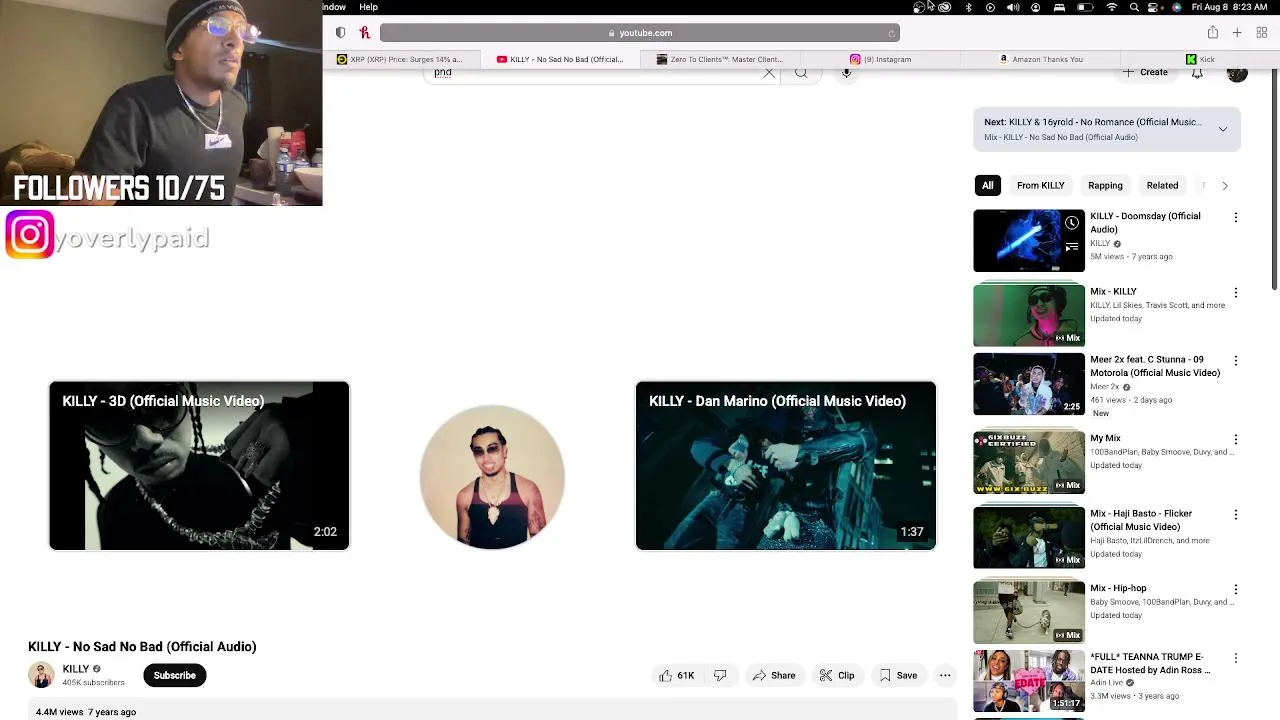Viewport: 1280px width, 720px height.
Task: Open the Safari share icon
Action: tap(1212, 33)
